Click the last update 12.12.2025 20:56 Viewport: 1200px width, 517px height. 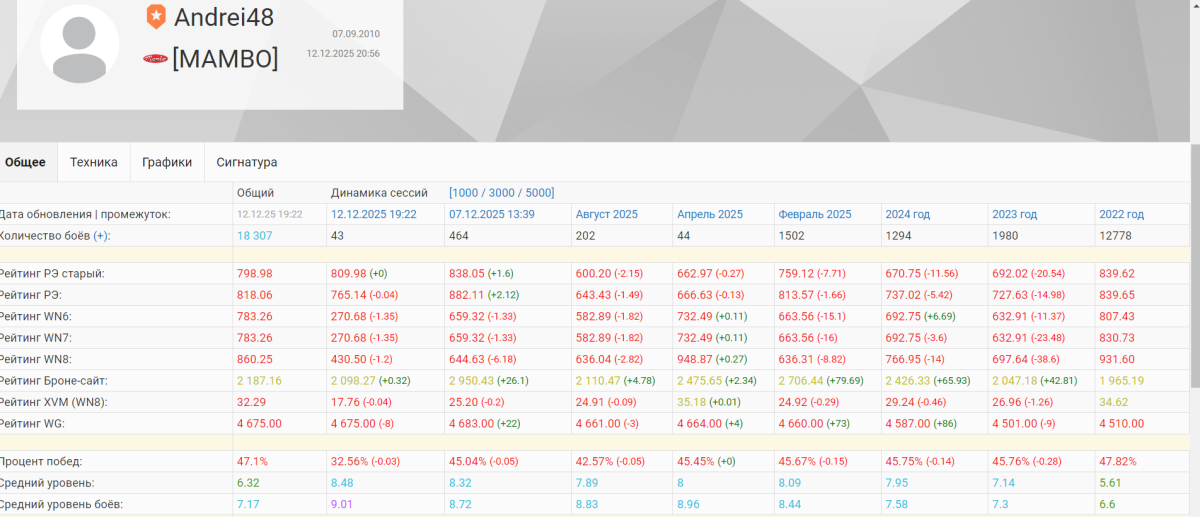pos(343,54)
